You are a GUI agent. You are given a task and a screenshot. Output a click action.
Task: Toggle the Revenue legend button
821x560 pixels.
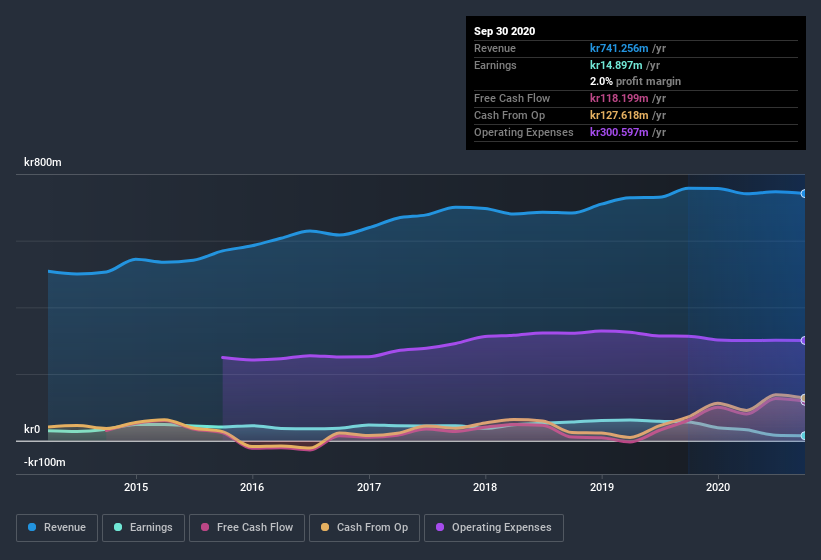coord(57,527)
